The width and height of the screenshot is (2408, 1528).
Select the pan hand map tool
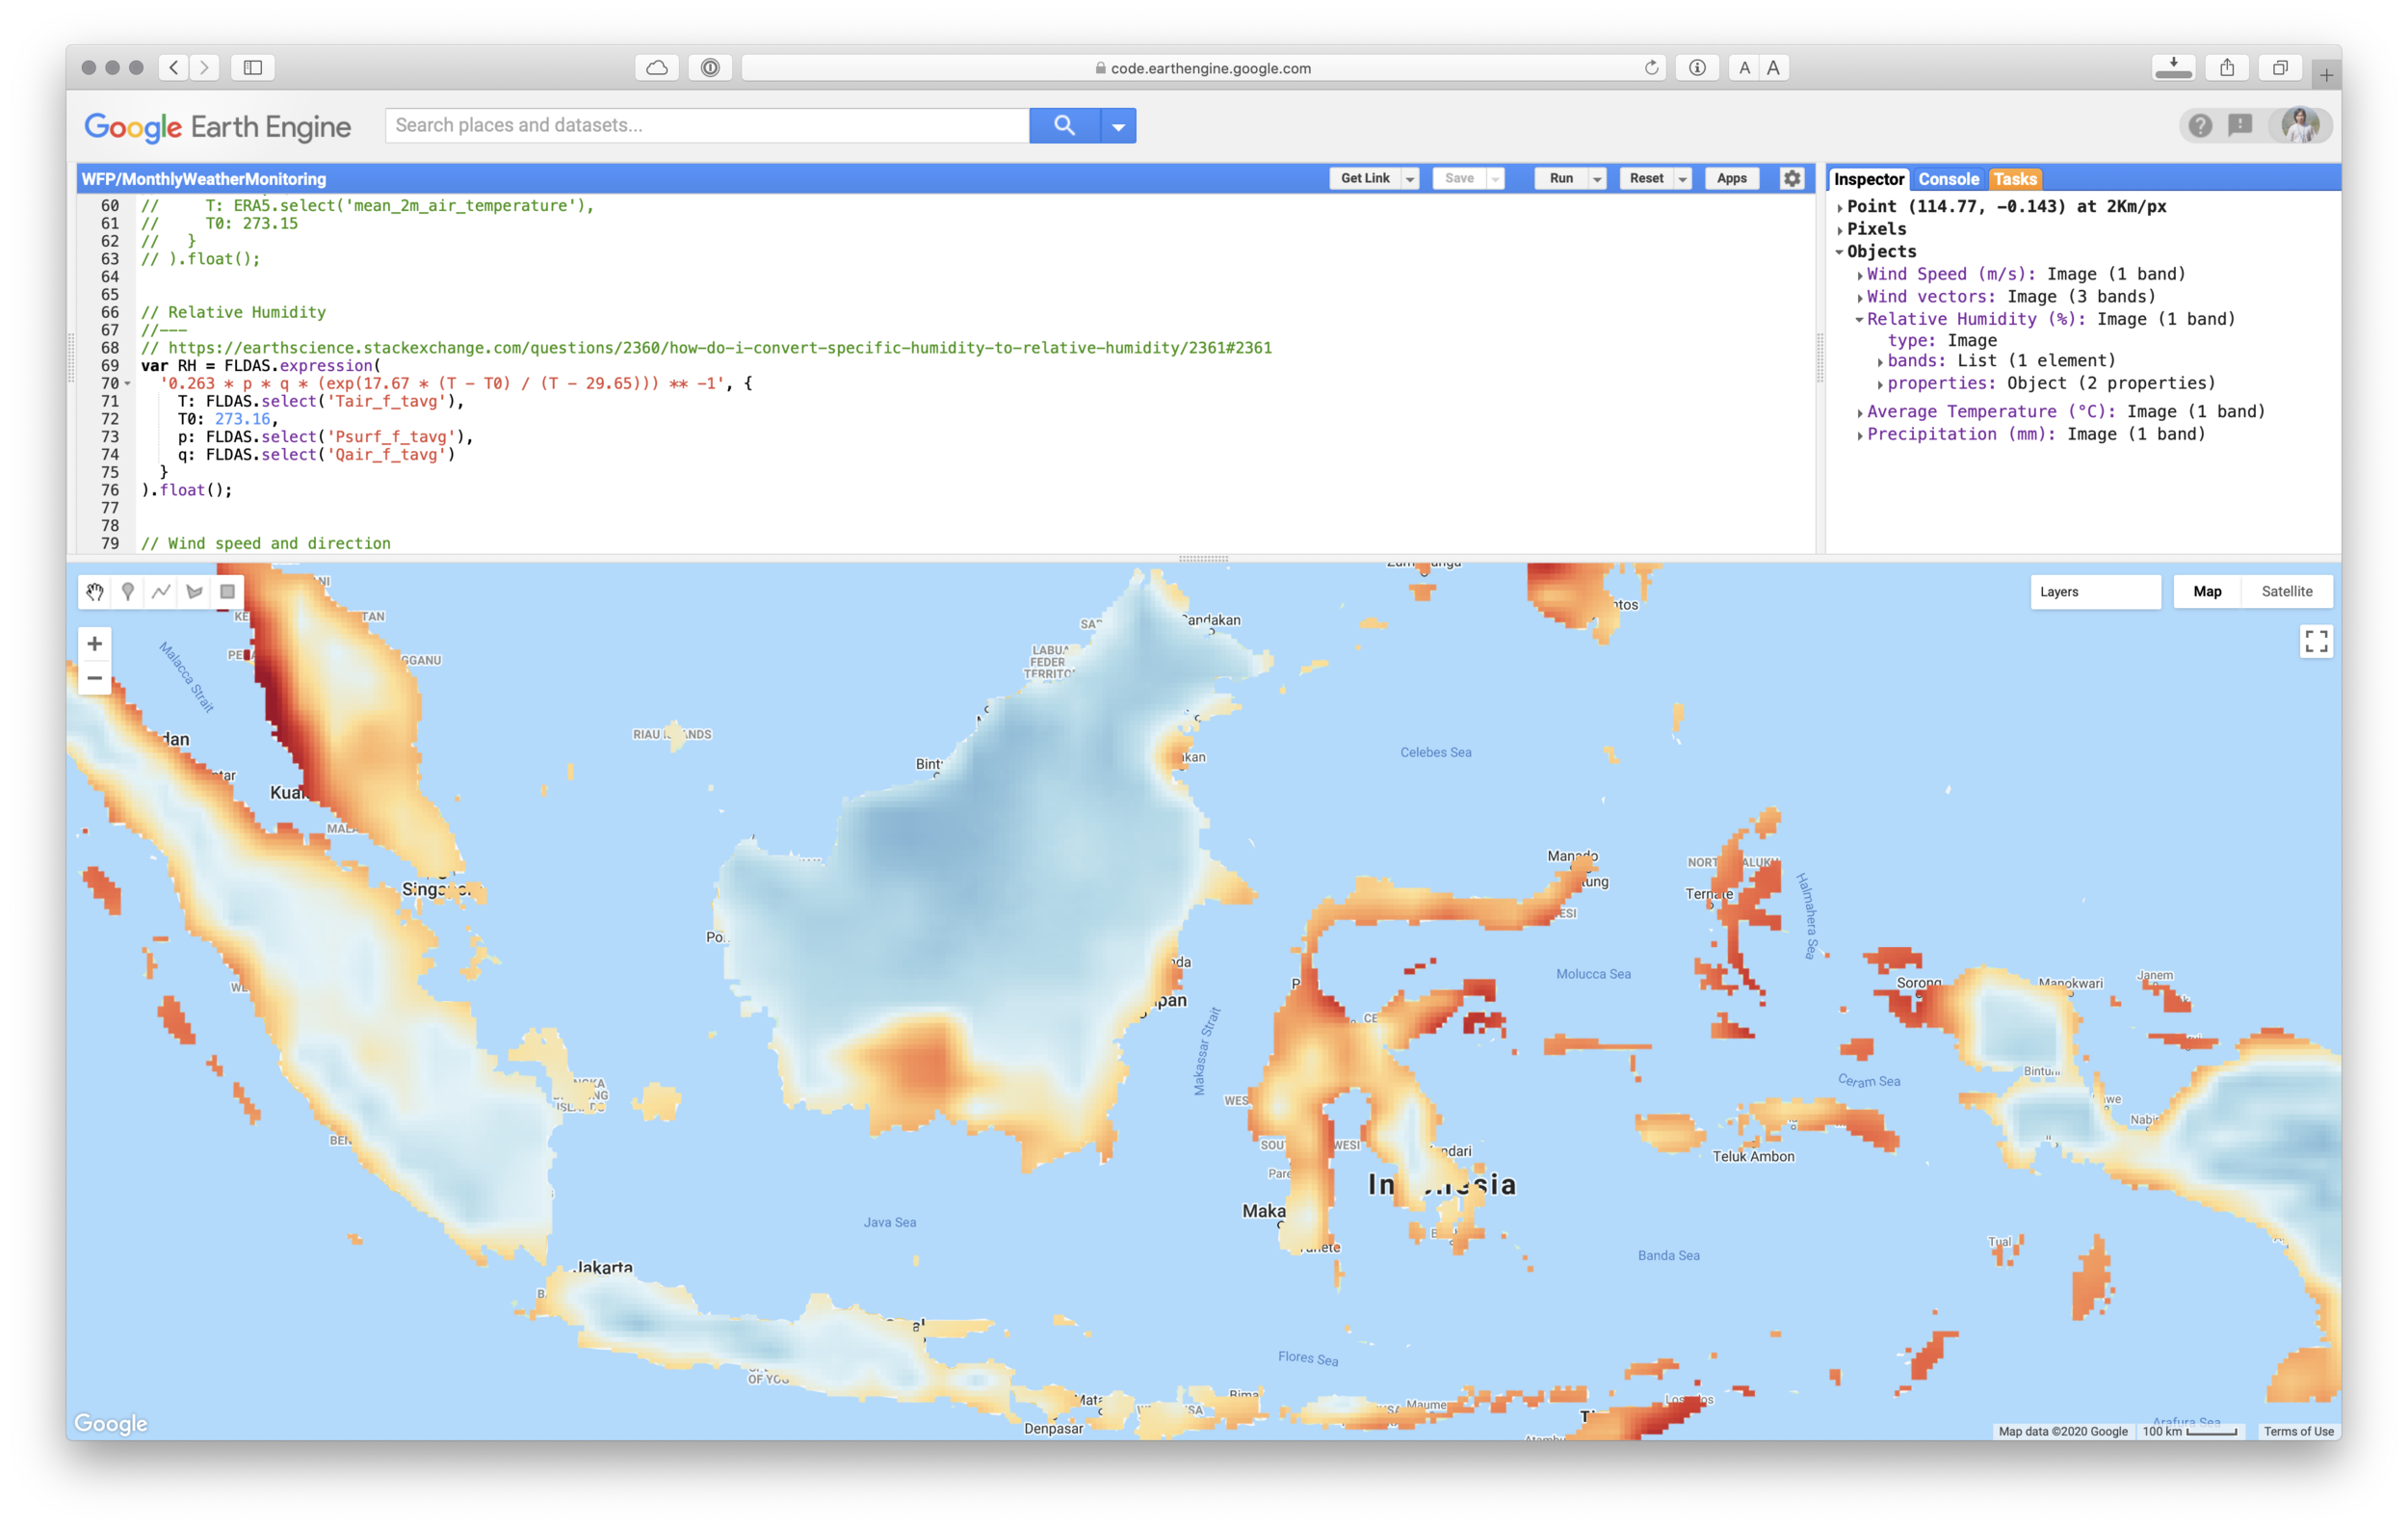(x=95, y=592)
